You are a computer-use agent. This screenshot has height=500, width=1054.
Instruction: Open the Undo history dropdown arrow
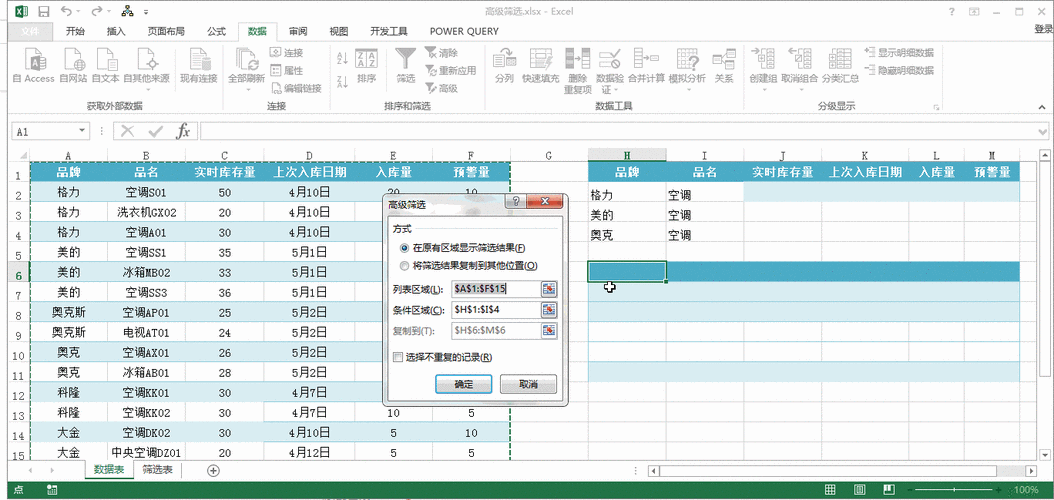[80, 11]
